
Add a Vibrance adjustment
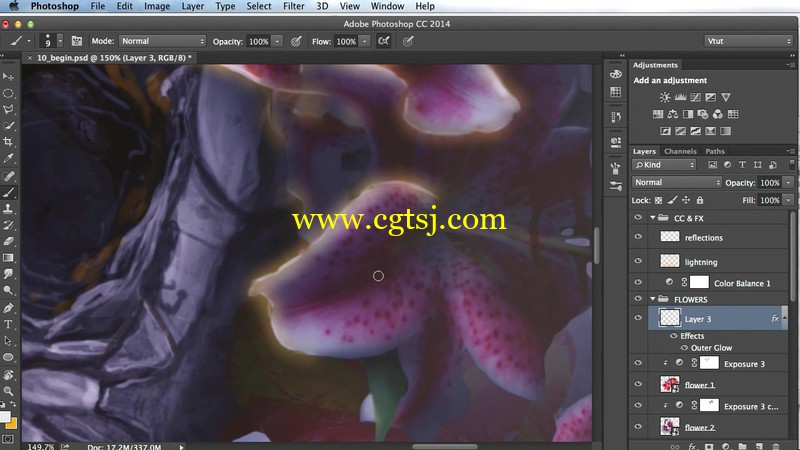726,97
